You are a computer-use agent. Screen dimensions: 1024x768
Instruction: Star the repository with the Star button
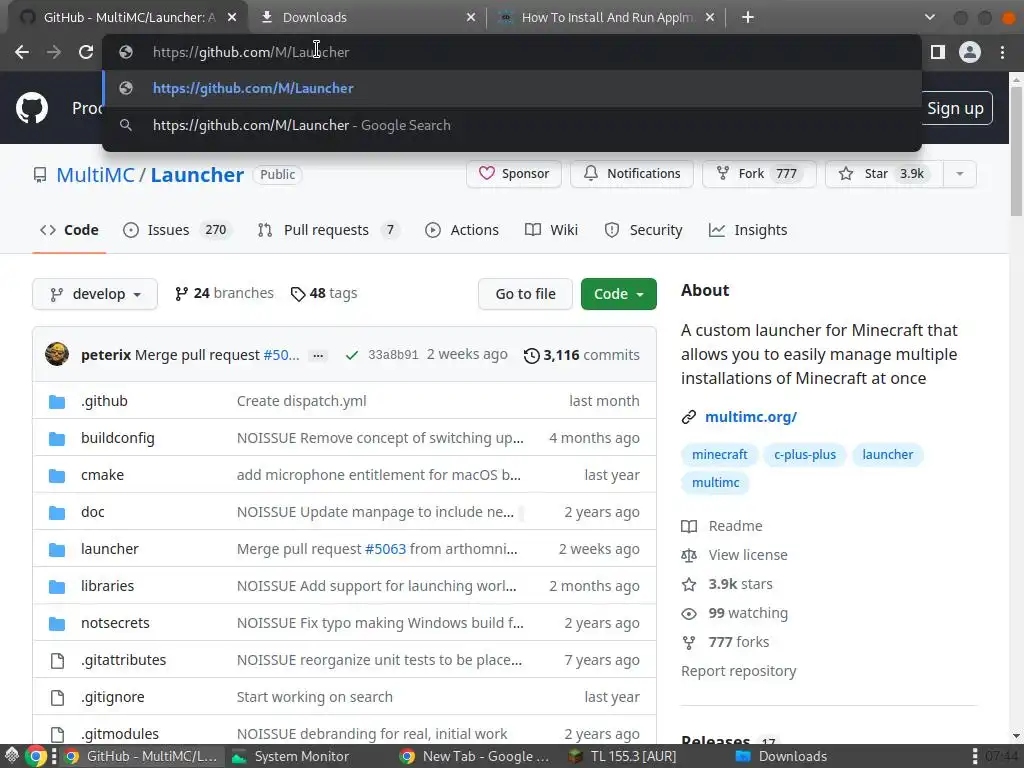[x=884, y=174]
